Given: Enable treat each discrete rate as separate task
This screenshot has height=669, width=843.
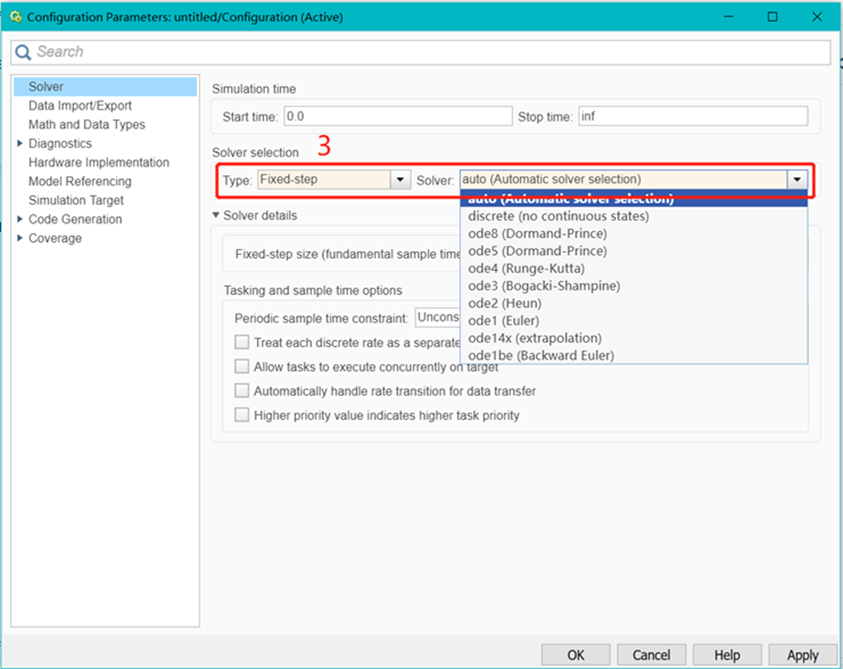Looking at the screenshot, I should [x=242, y=342].
